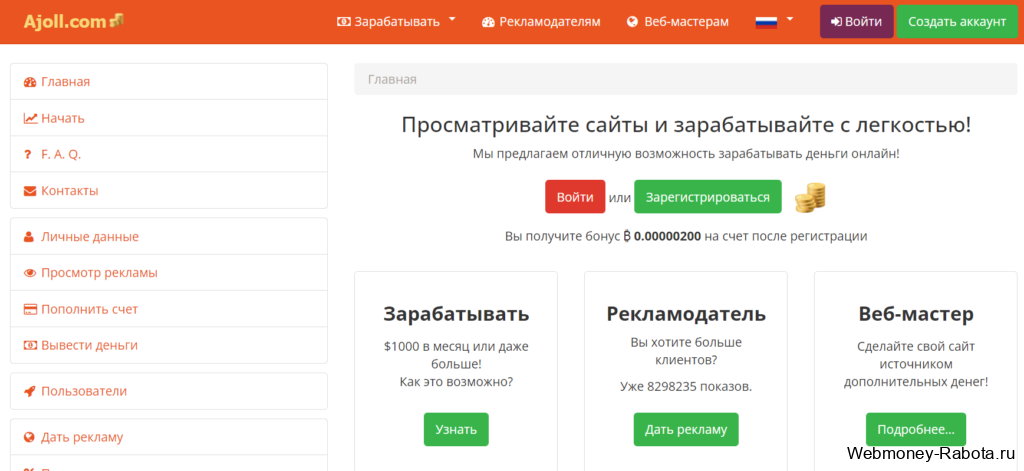Click the envelope icon beside Контакты
This screenshot has width=1024, height=471.
click(29, 191)
